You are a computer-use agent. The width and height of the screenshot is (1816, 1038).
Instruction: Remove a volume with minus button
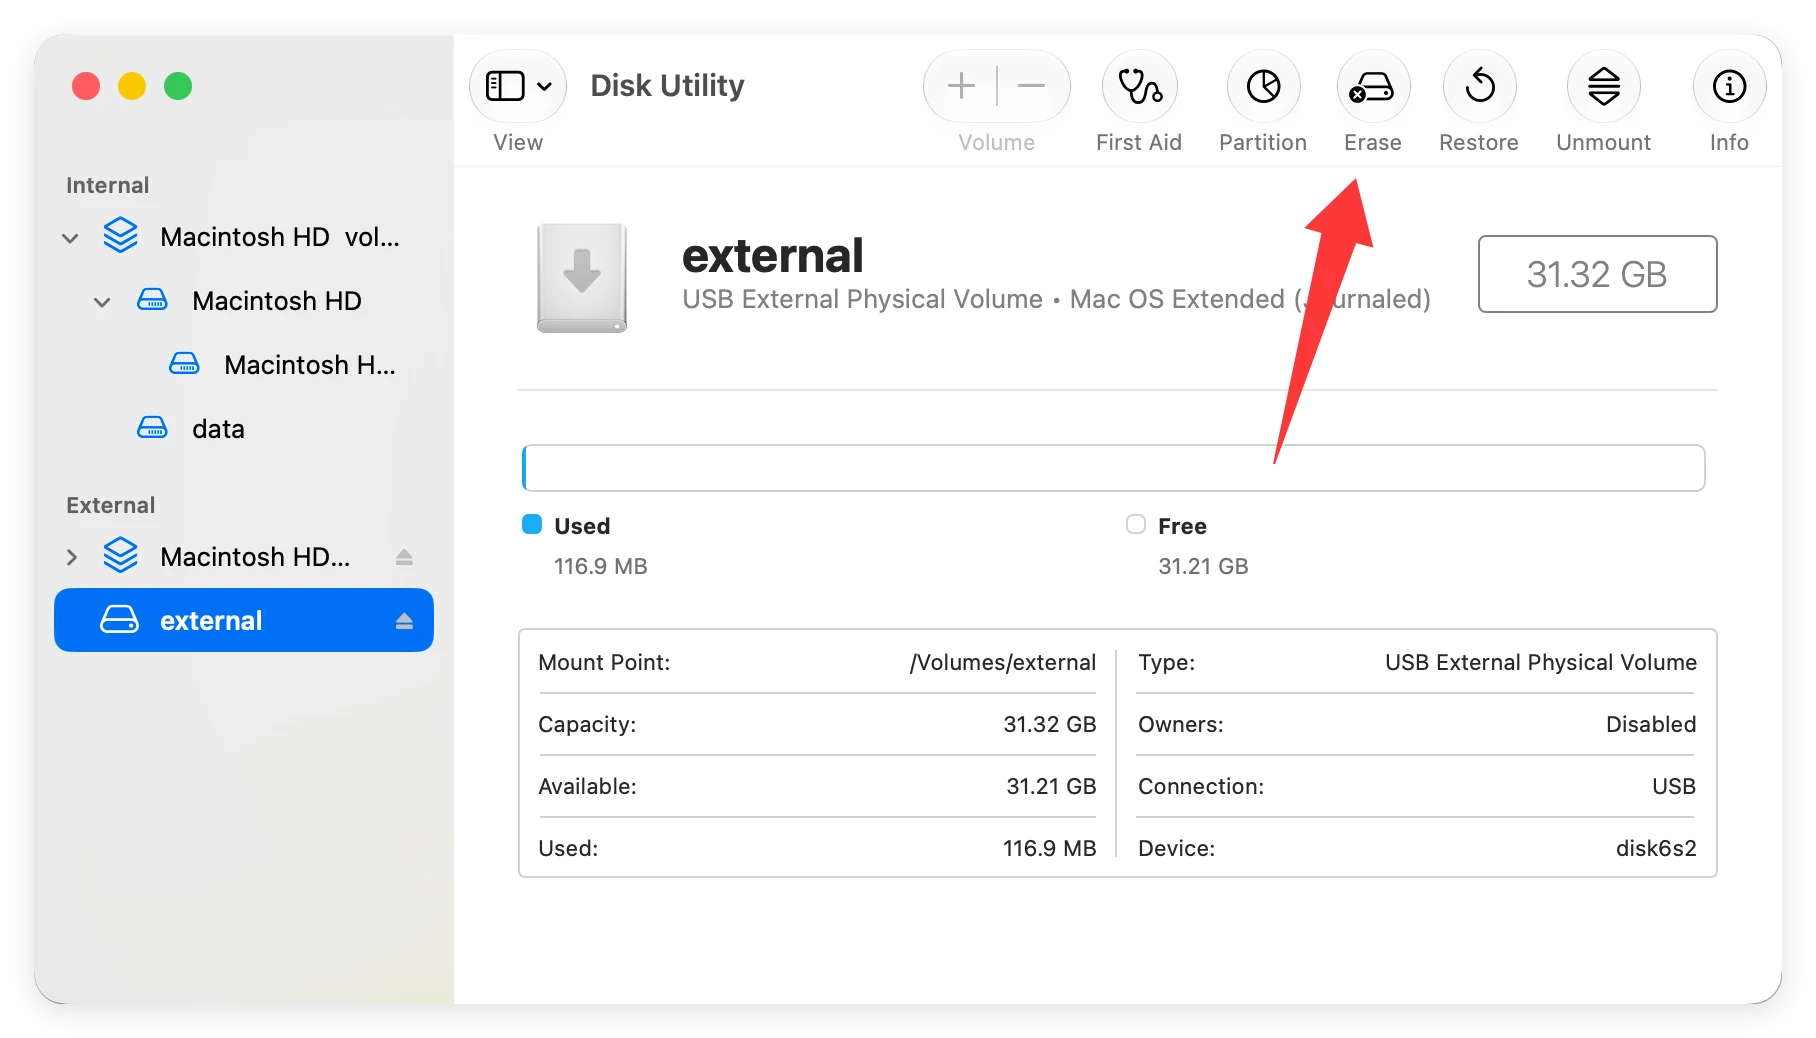click(x=1032, y=87)
